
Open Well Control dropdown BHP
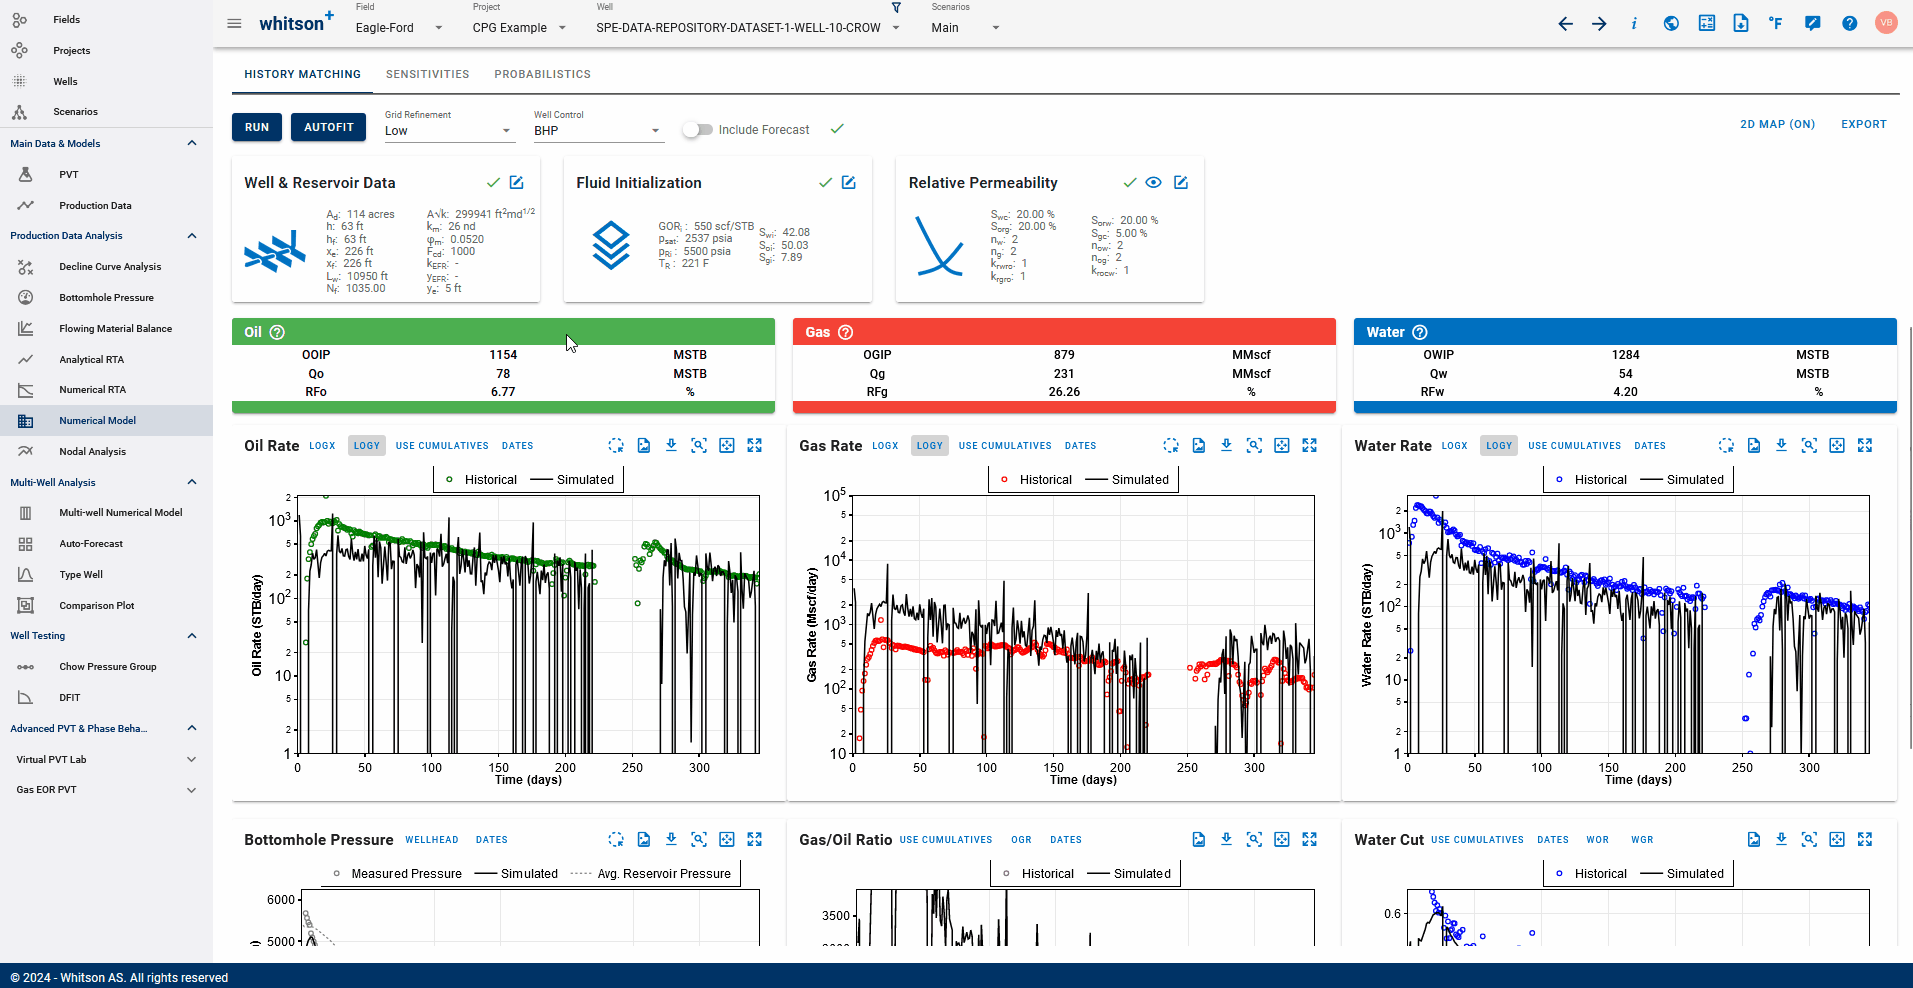coord(597,131)
